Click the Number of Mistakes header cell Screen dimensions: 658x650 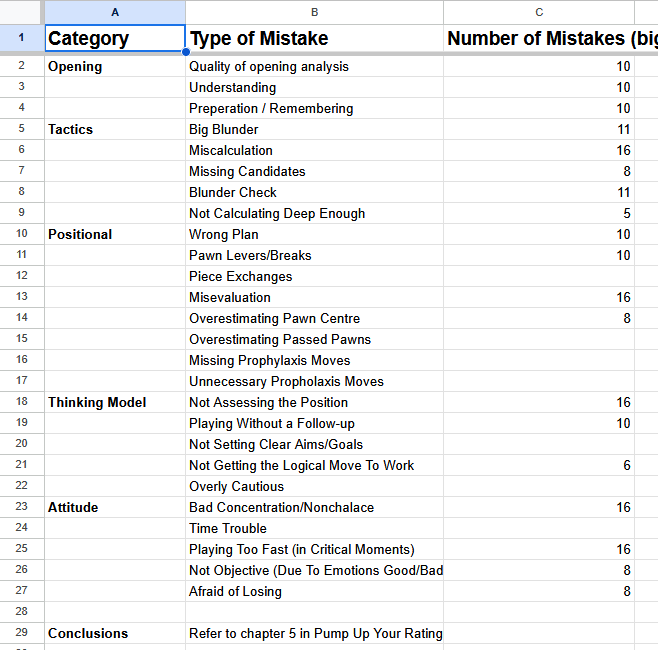coord(551,38)
